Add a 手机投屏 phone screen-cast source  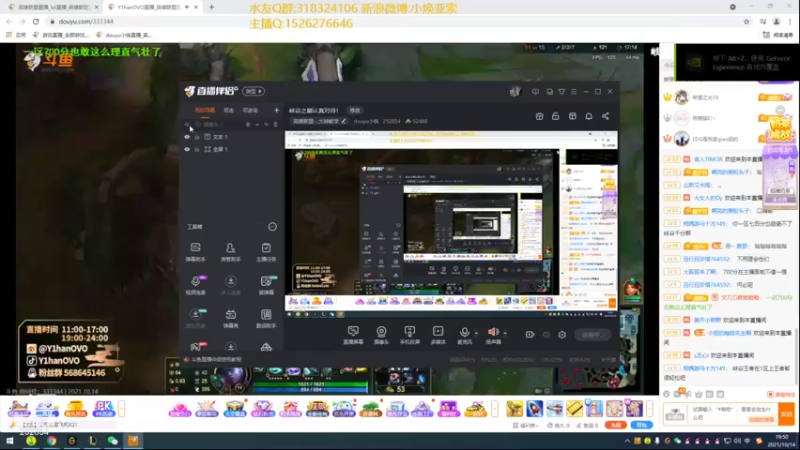[410, 335]
